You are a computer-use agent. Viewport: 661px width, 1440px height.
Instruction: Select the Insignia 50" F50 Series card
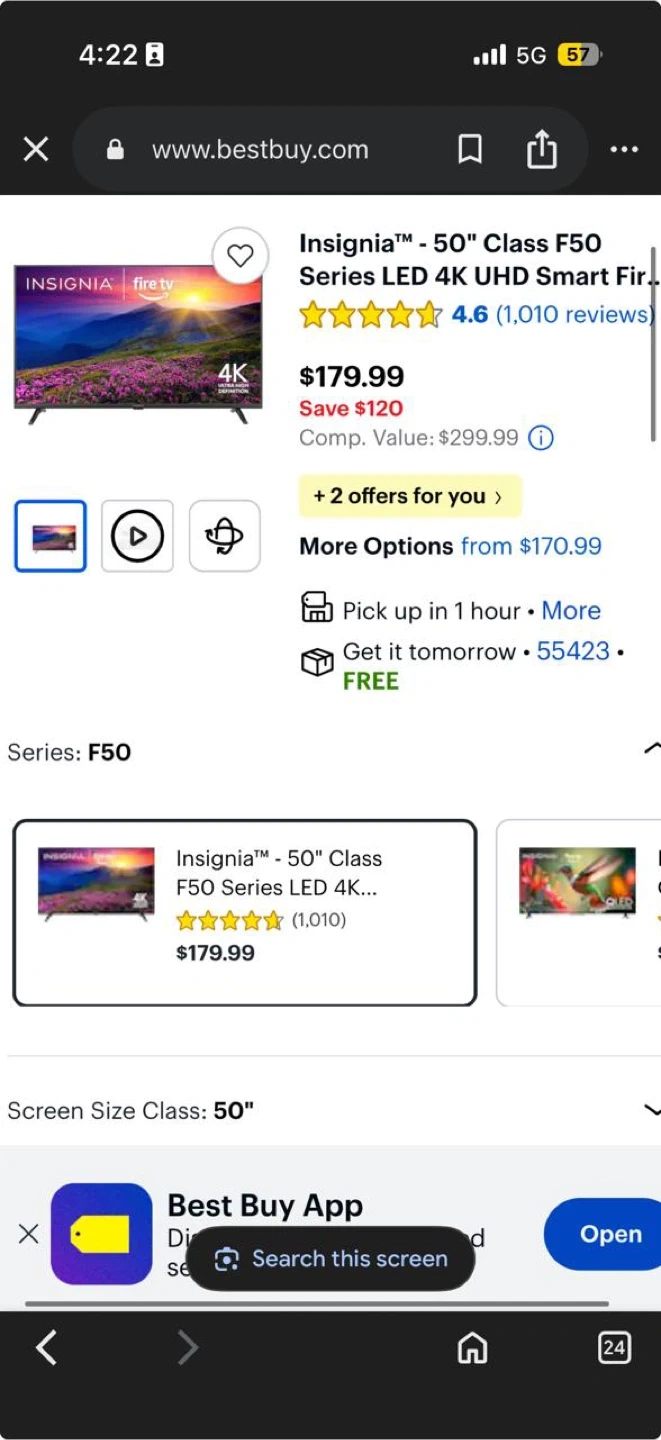[244, 912]
